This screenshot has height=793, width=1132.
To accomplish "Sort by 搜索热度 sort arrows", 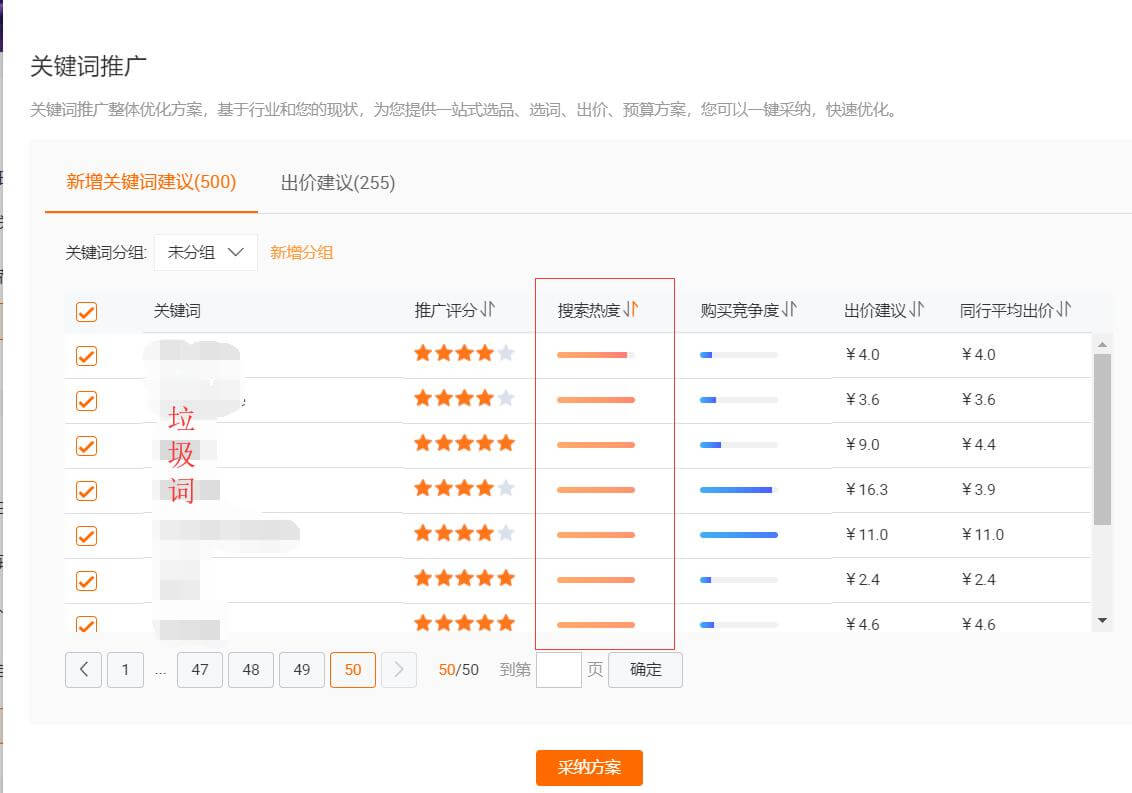I will (630, 310).
